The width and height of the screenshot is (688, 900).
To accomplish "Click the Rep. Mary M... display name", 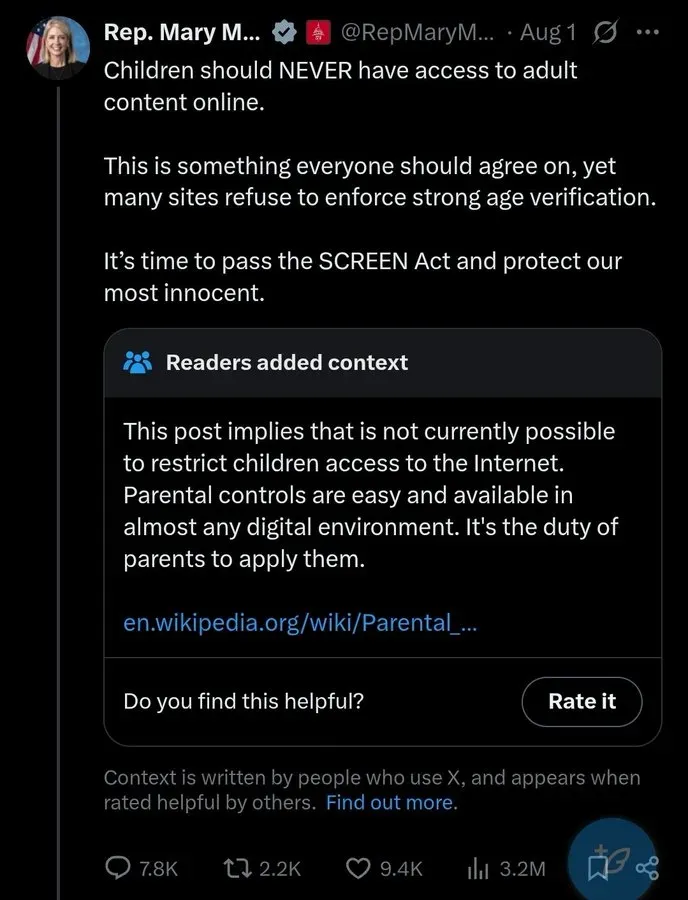I will (x=182, y=33).
